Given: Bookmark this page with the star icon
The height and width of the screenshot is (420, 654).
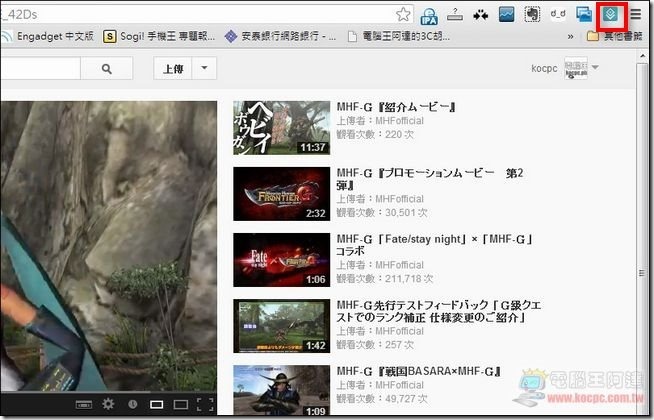Looking at the screenshot, I should pyautogui.click(x=402, y=14).
